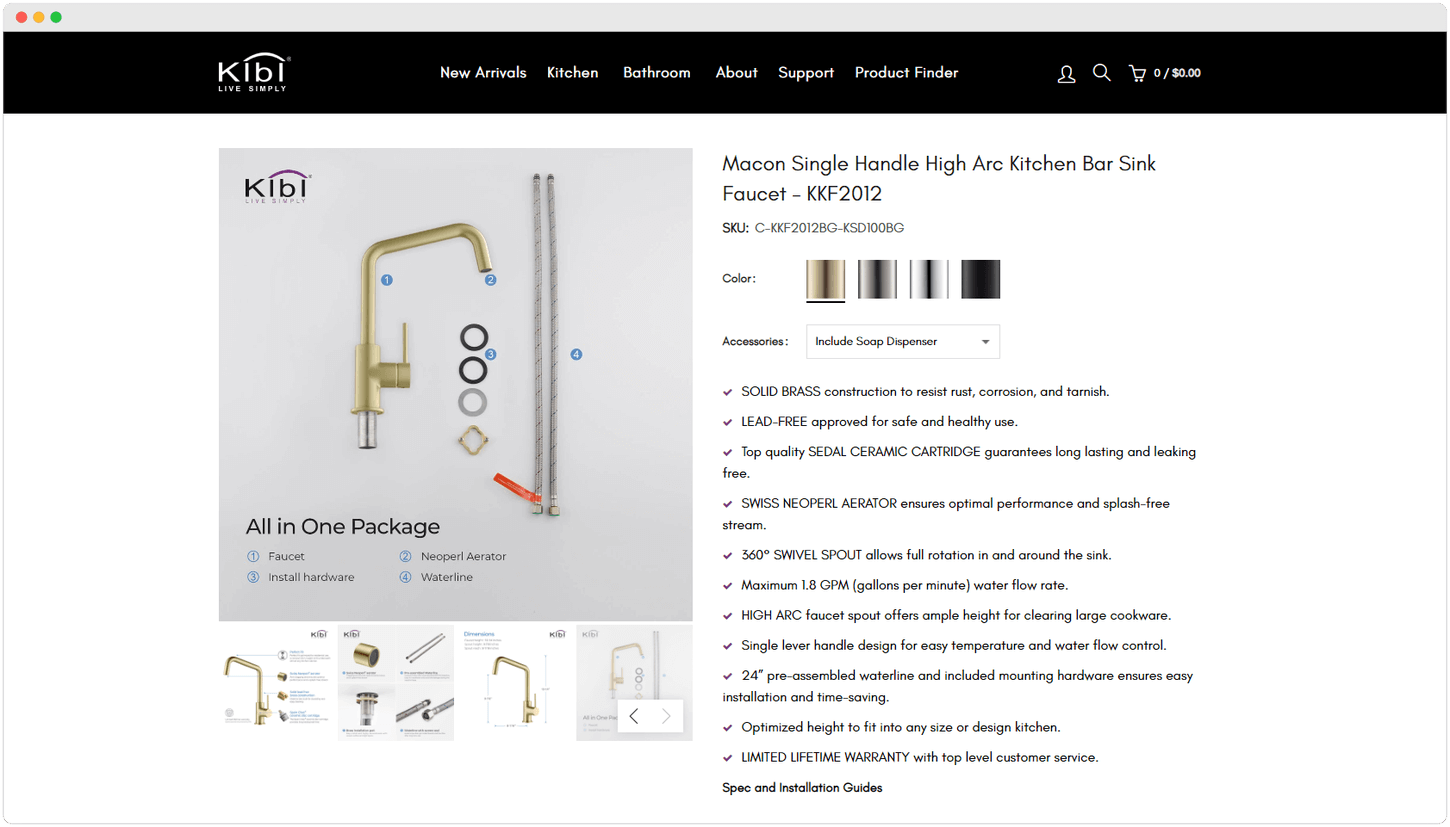This screenshot has height=827, width=1450.
Task: Open the Support menu link
Action: click(x=806, y=73)
